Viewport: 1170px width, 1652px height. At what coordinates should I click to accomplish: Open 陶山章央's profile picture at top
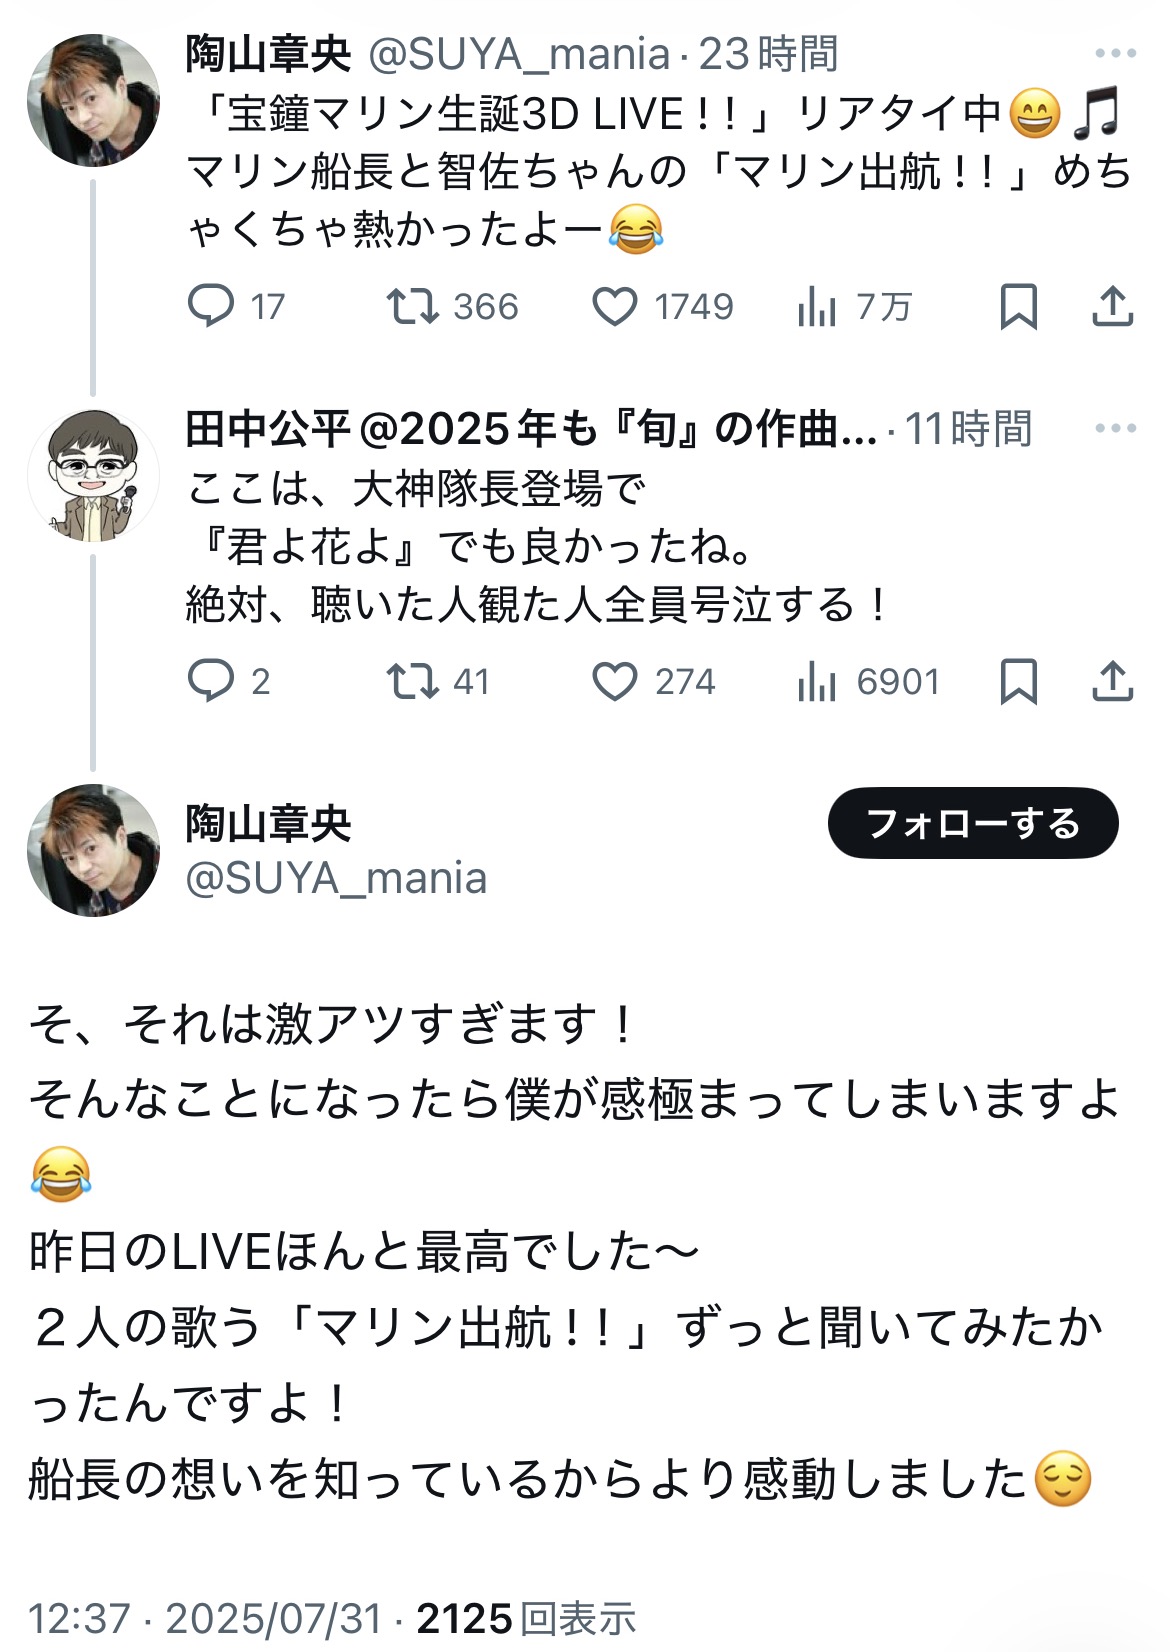pyautogui.click(x=93, y=100)
